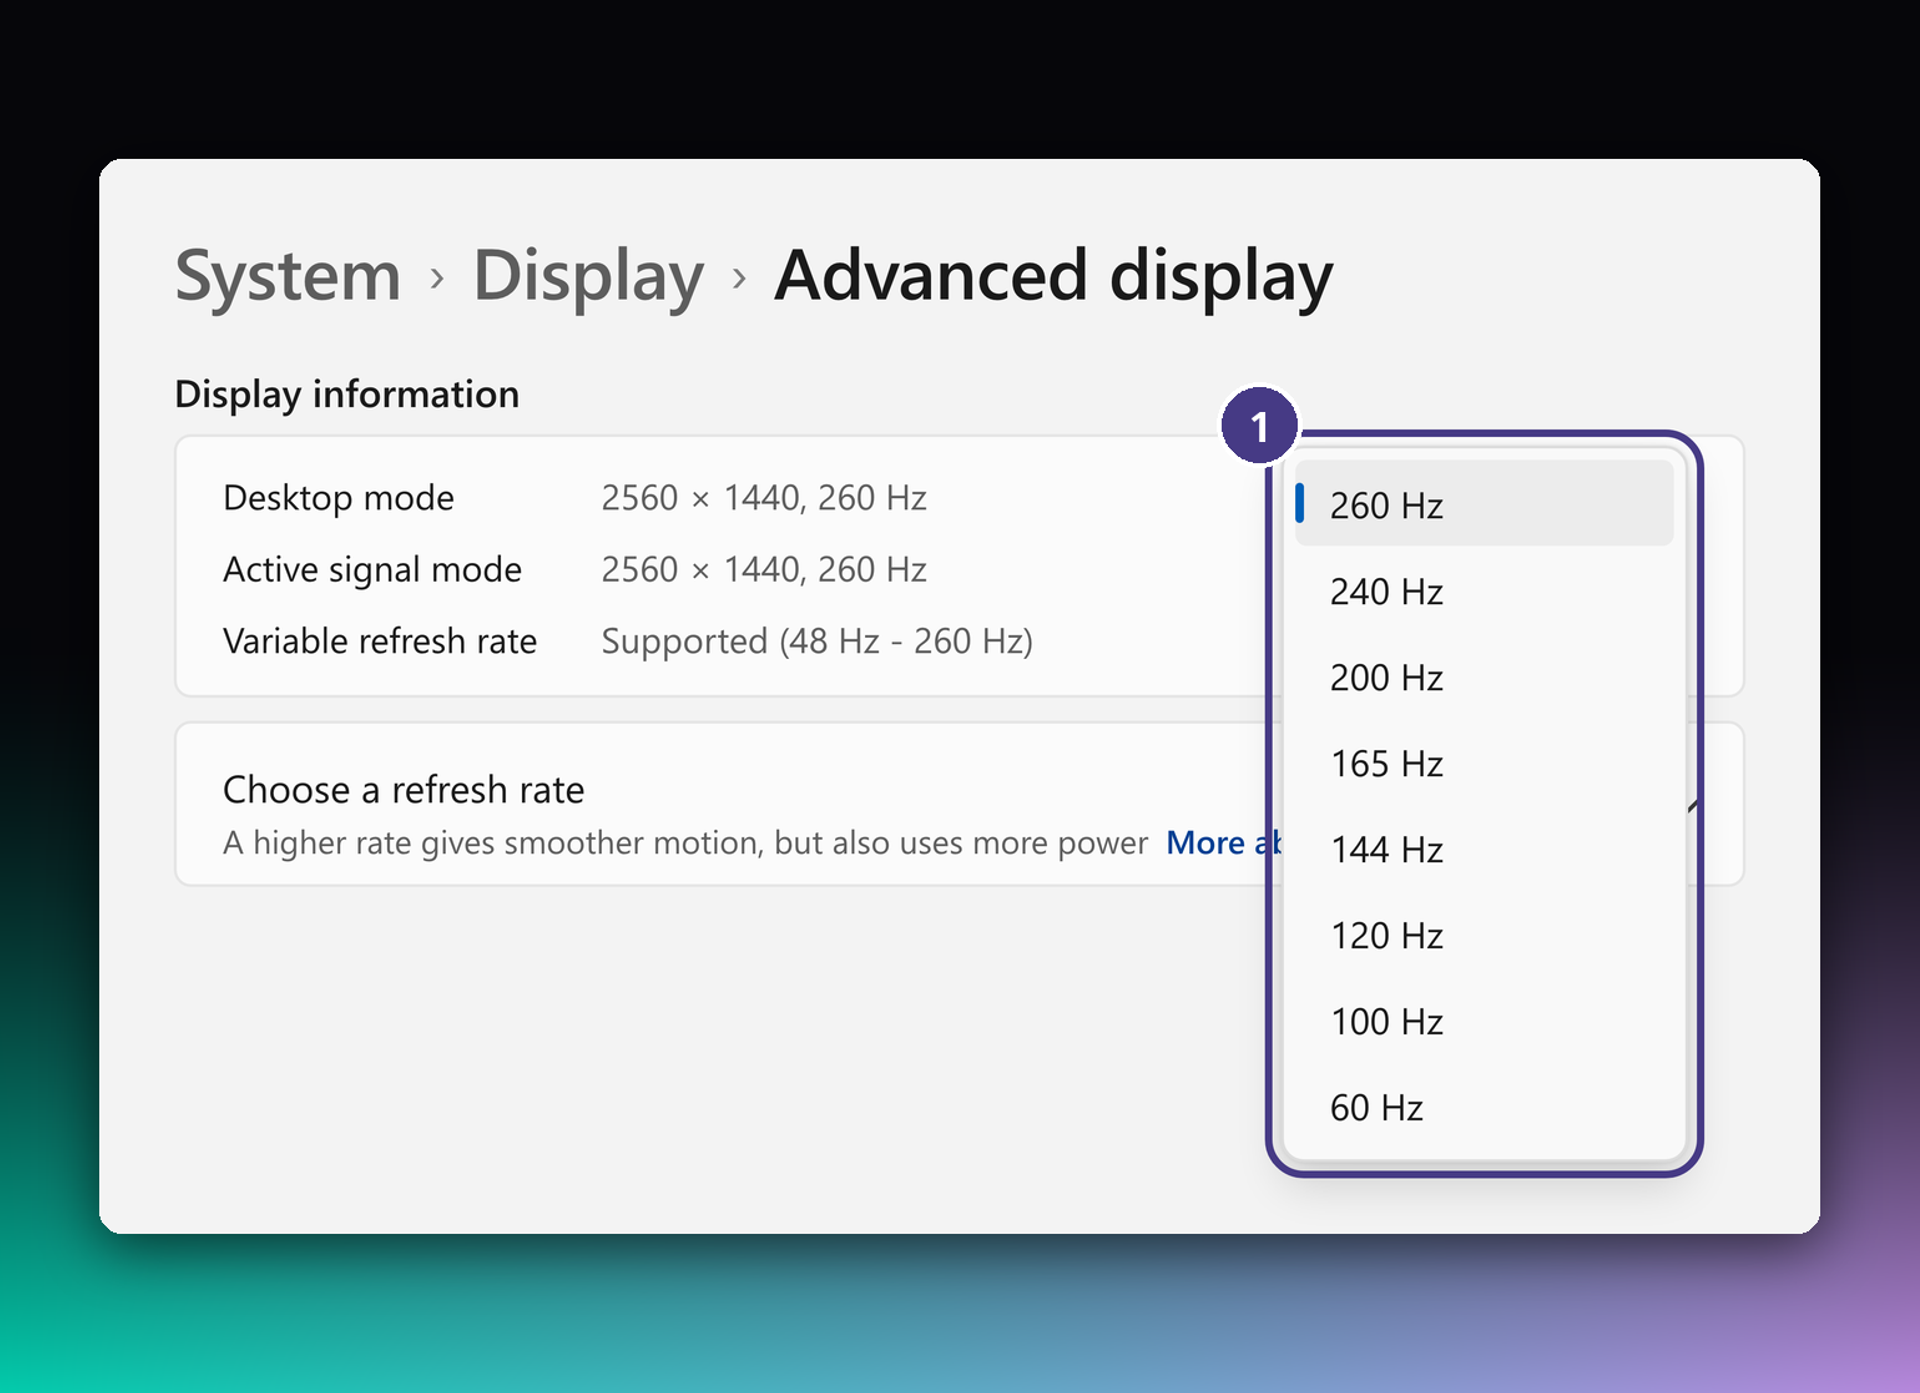Click the Desktop mode label
1920x1393 pixels.
[x=338, y=498]
